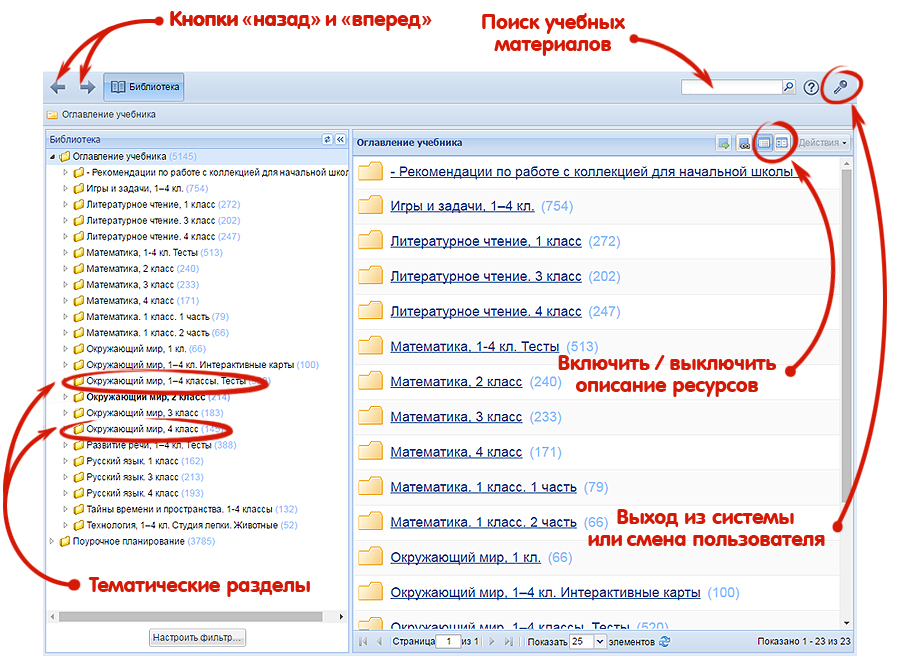Viewport: 900px width, 662px height.
Task: Refresh the Библиотека tree panel
Action: 327,140
